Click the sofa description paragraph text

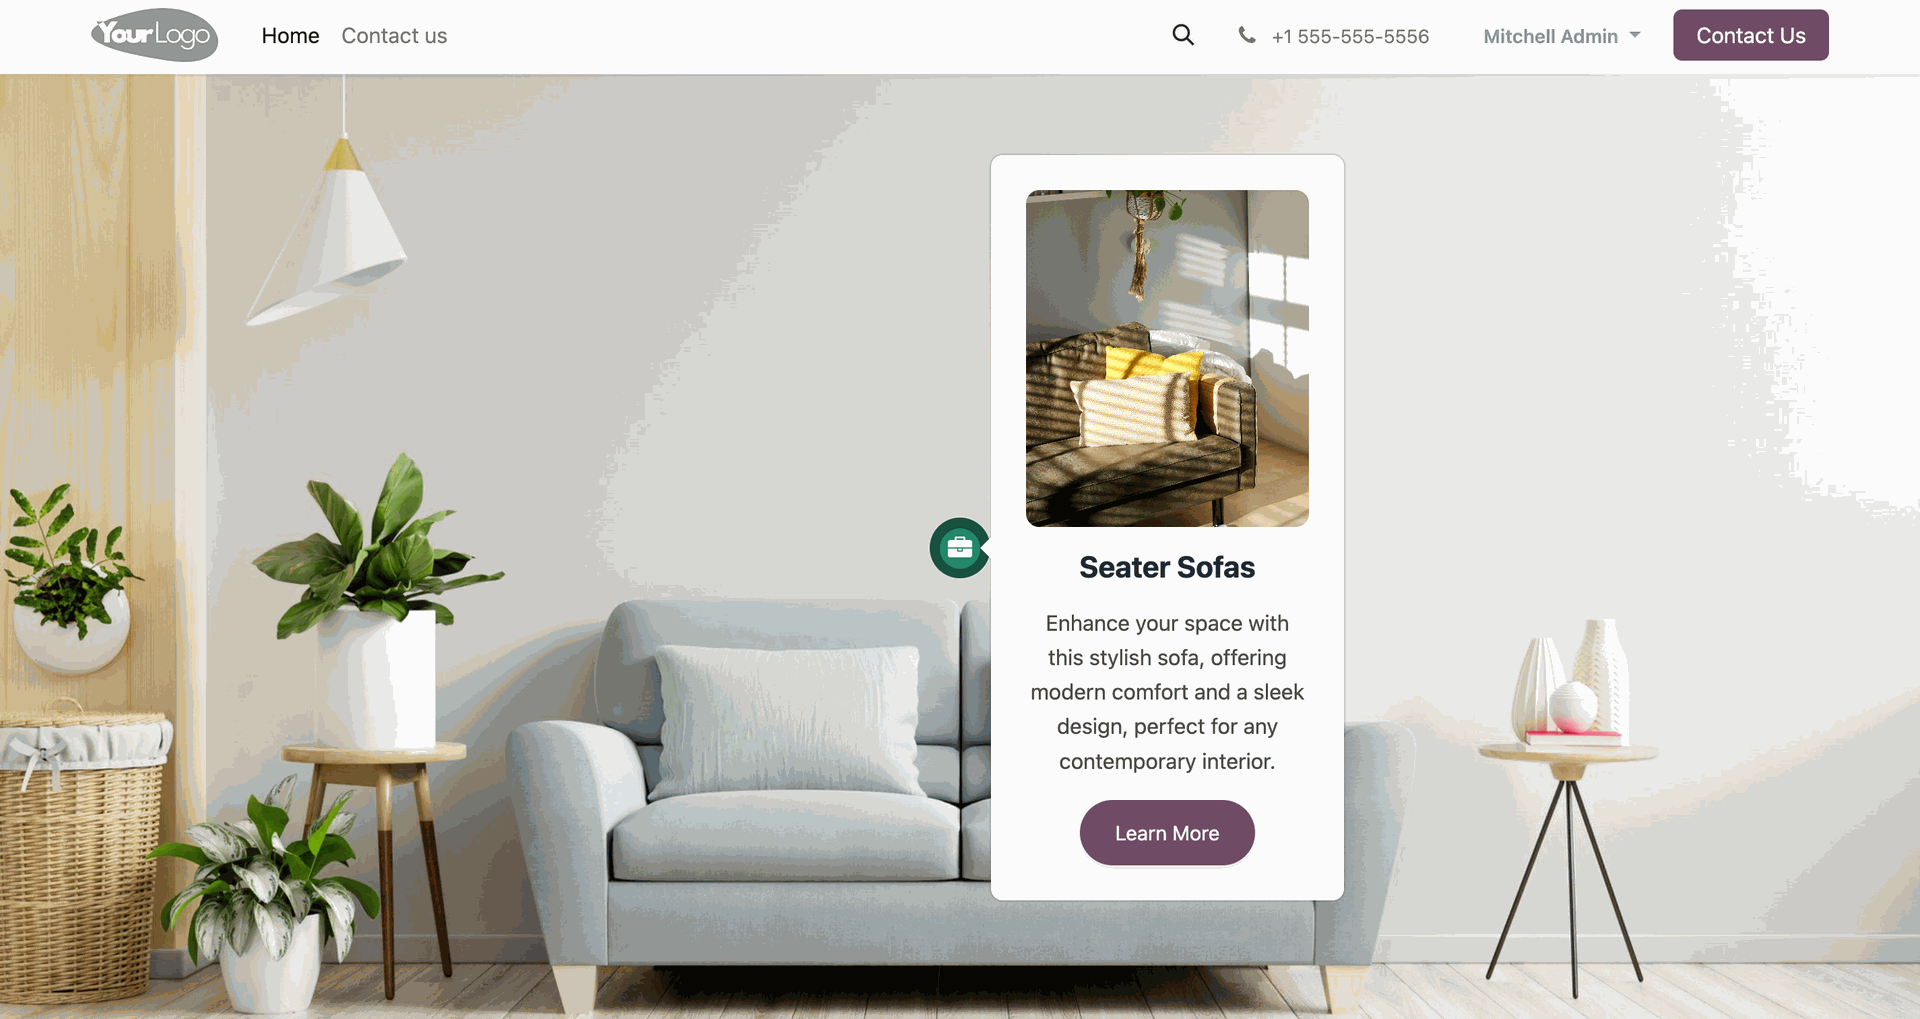pos(1167,692)
